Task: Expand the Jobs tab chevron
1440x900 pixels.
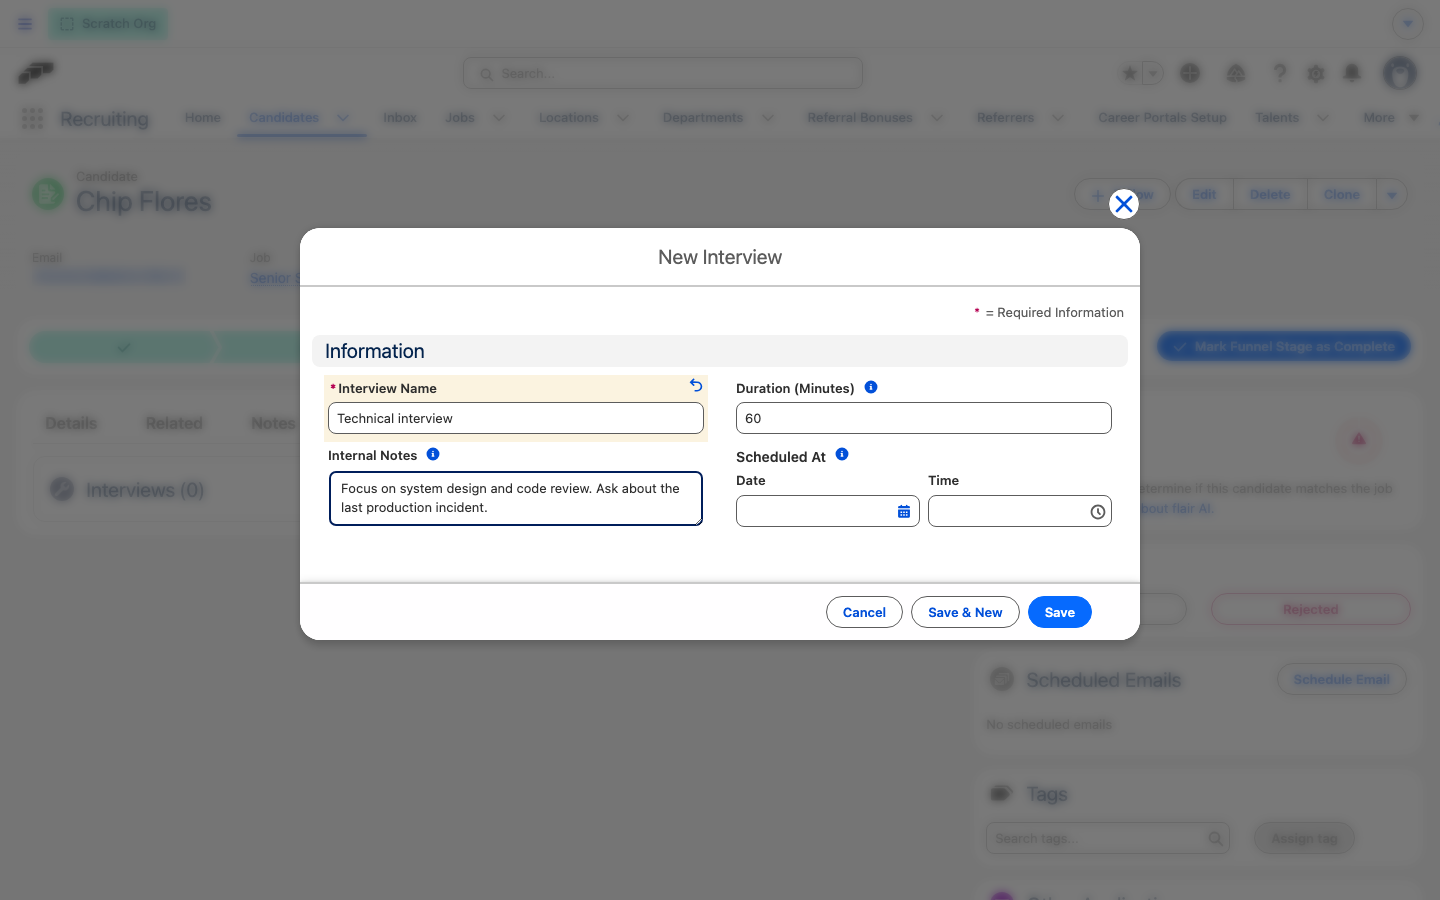Action: click(x=499, y=118)
